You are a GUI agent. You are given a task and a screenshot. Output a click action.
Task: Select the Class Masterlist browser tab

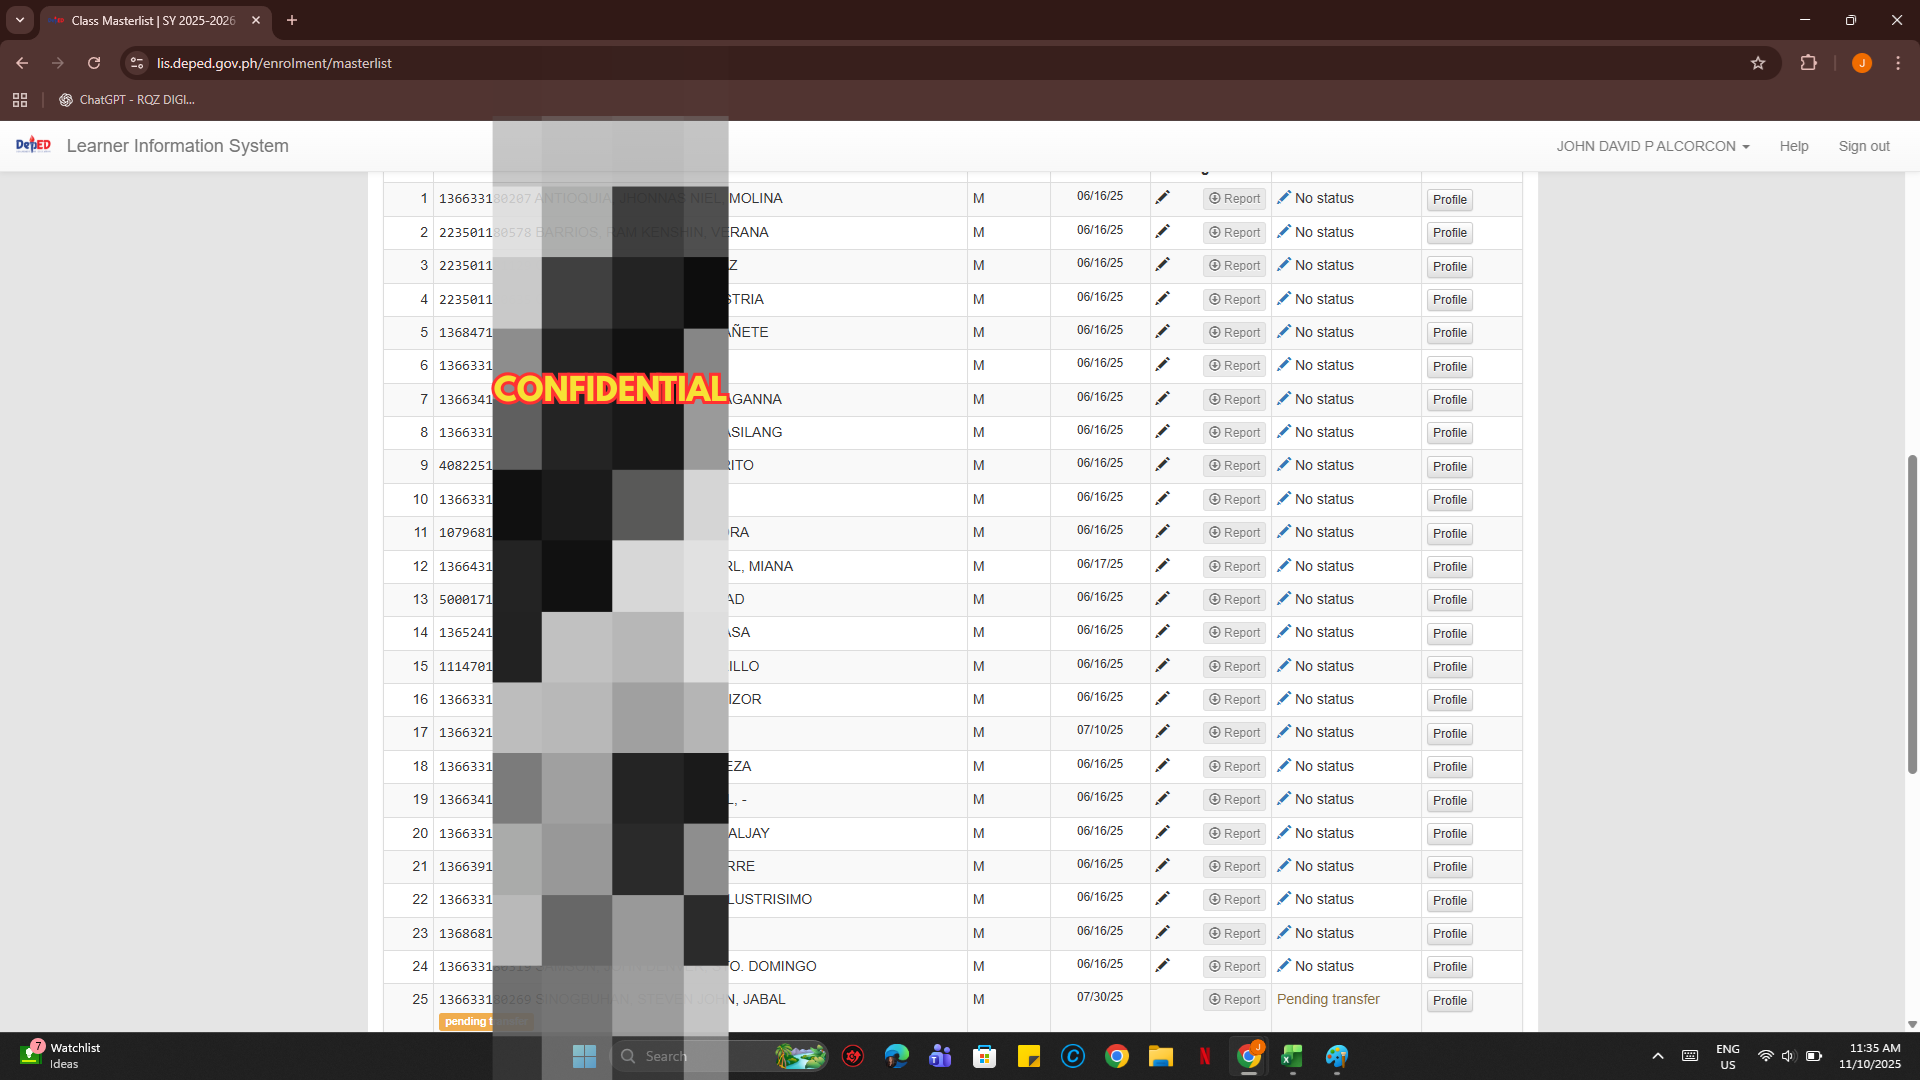pos(152,20)
